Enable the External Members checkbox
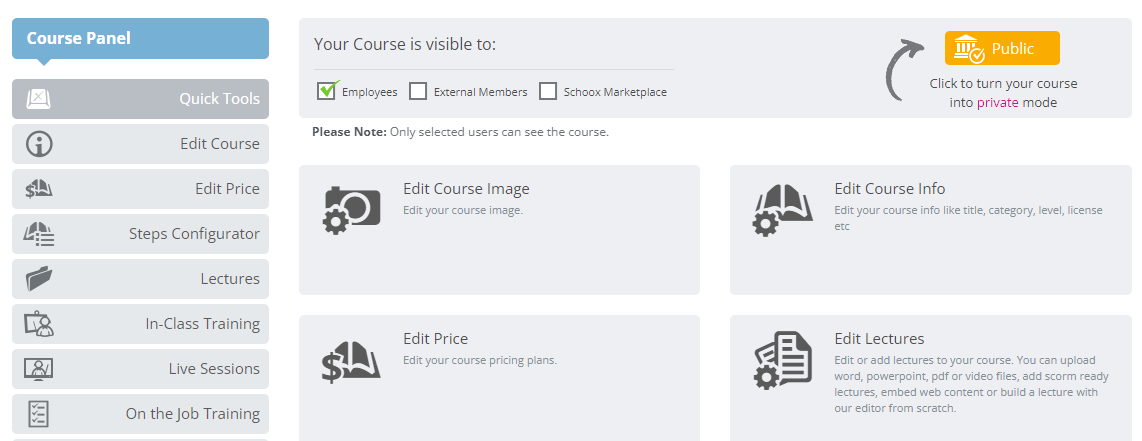This screenshot has width=1142, height=441. (418, 92)
